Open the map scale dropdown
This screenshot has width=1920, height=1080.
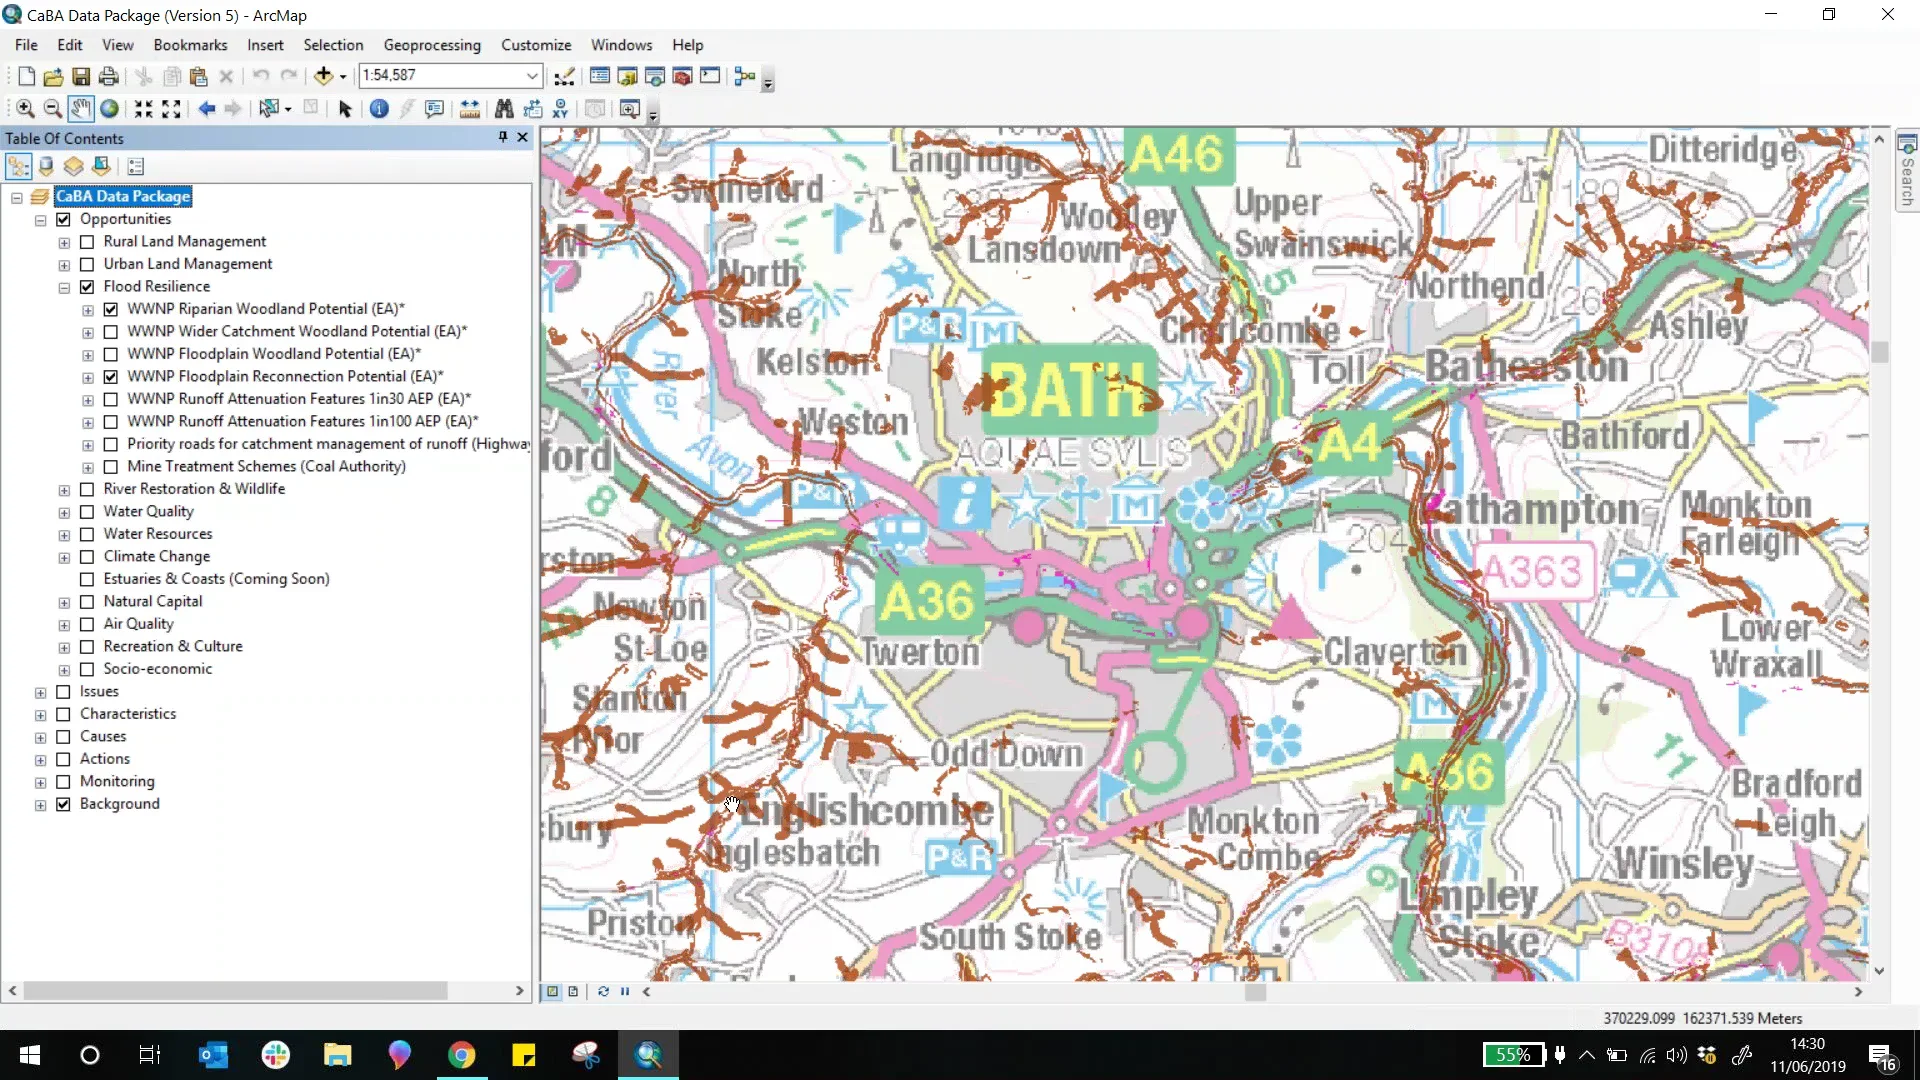(x=532, y=76)
